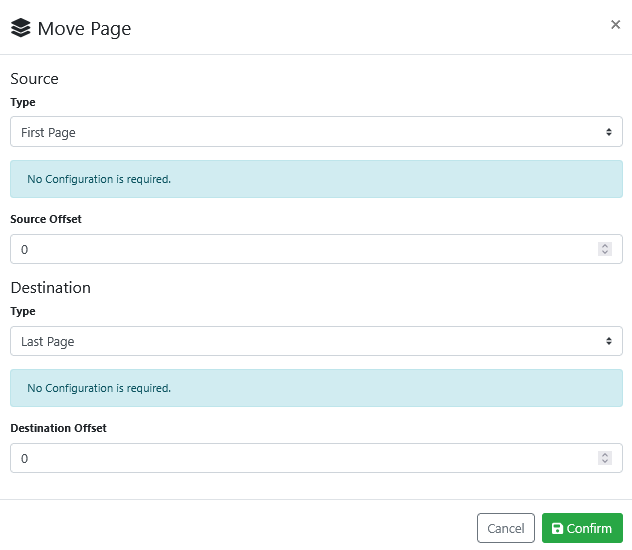Decrease Destination Offset with spinner down arrow
The width and height of the screenshot is (632, 550).
pos(604,462)
